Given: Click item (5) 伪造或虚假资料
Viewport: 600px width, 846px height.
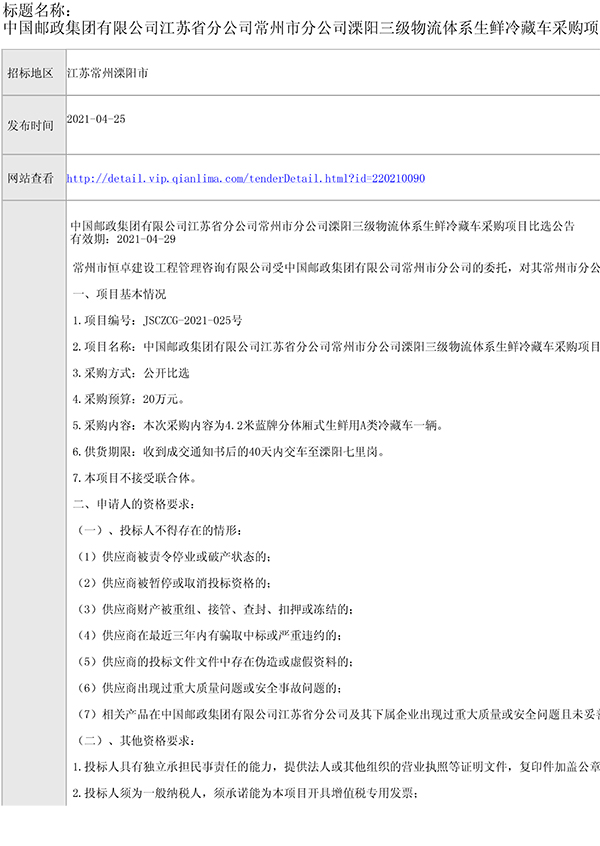Looking at the screenshot, I should (214, 663).
